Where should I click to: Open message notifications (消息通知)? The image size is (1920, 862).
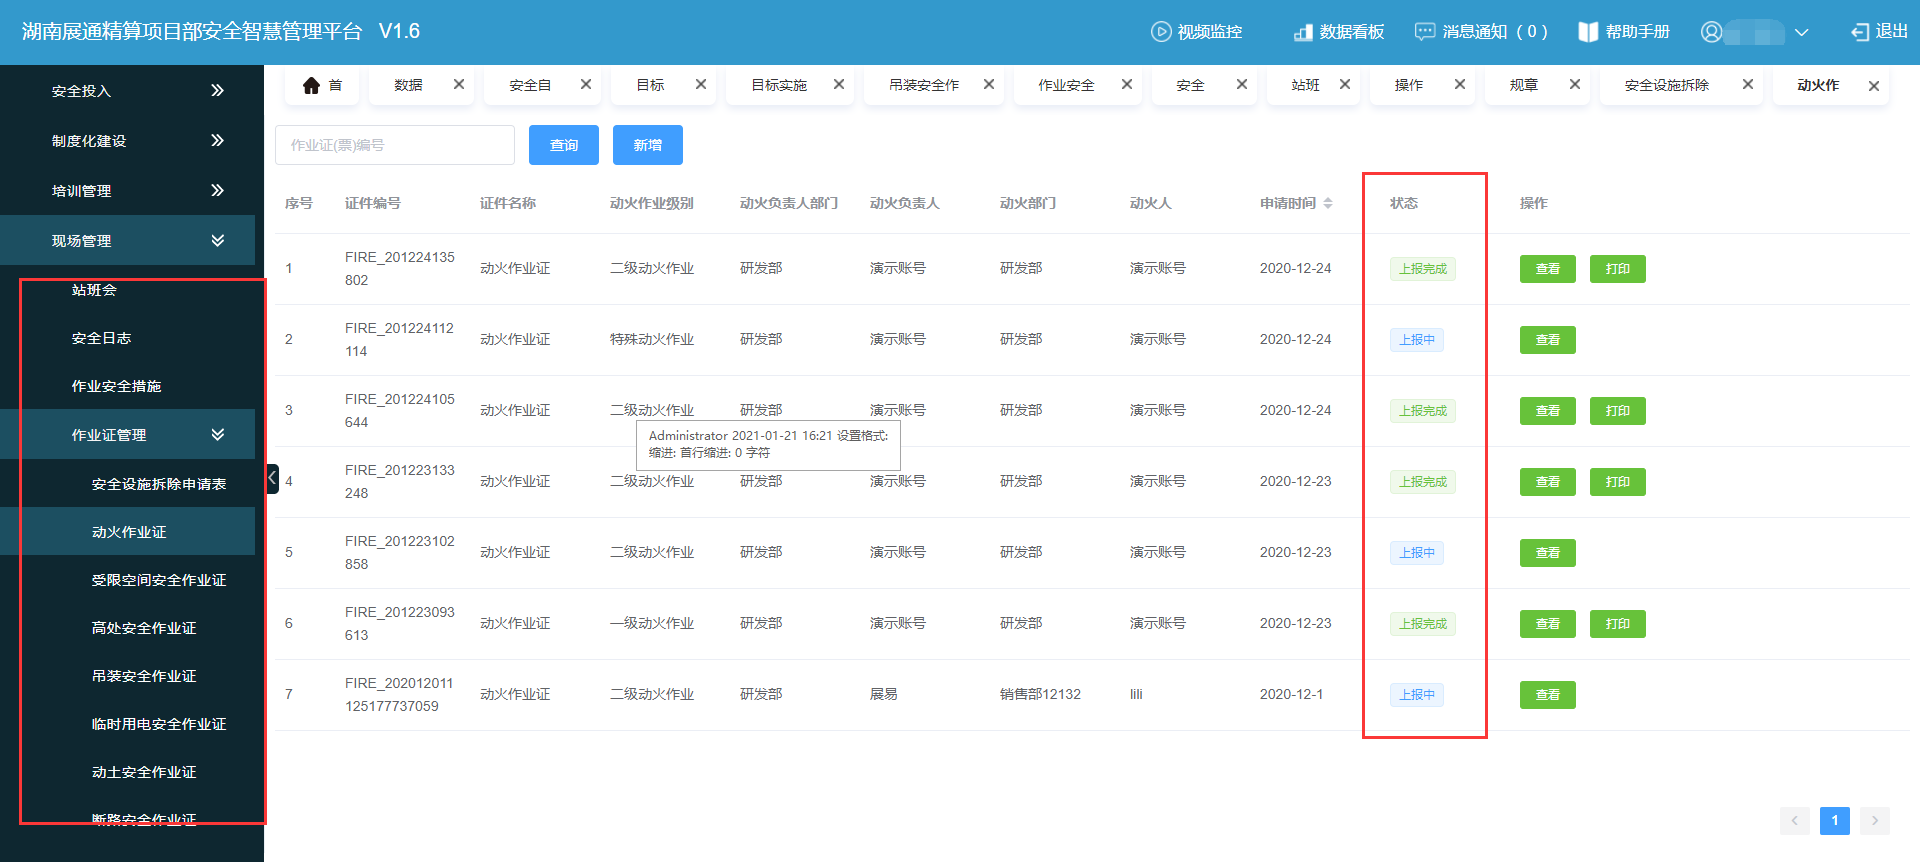(1481, 32)
